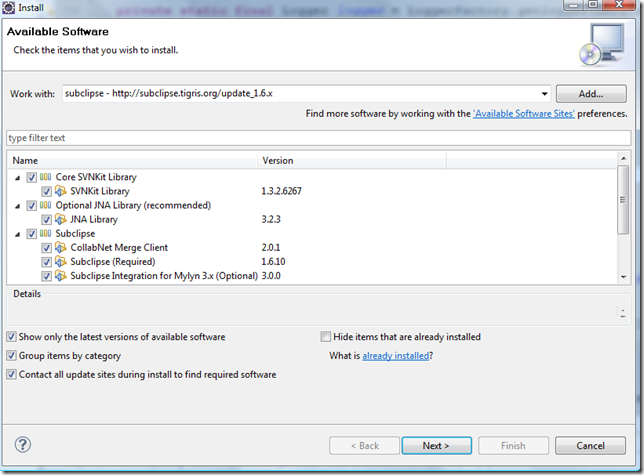Click the Core SVNKit Library category icon

(x=46, y=177)
